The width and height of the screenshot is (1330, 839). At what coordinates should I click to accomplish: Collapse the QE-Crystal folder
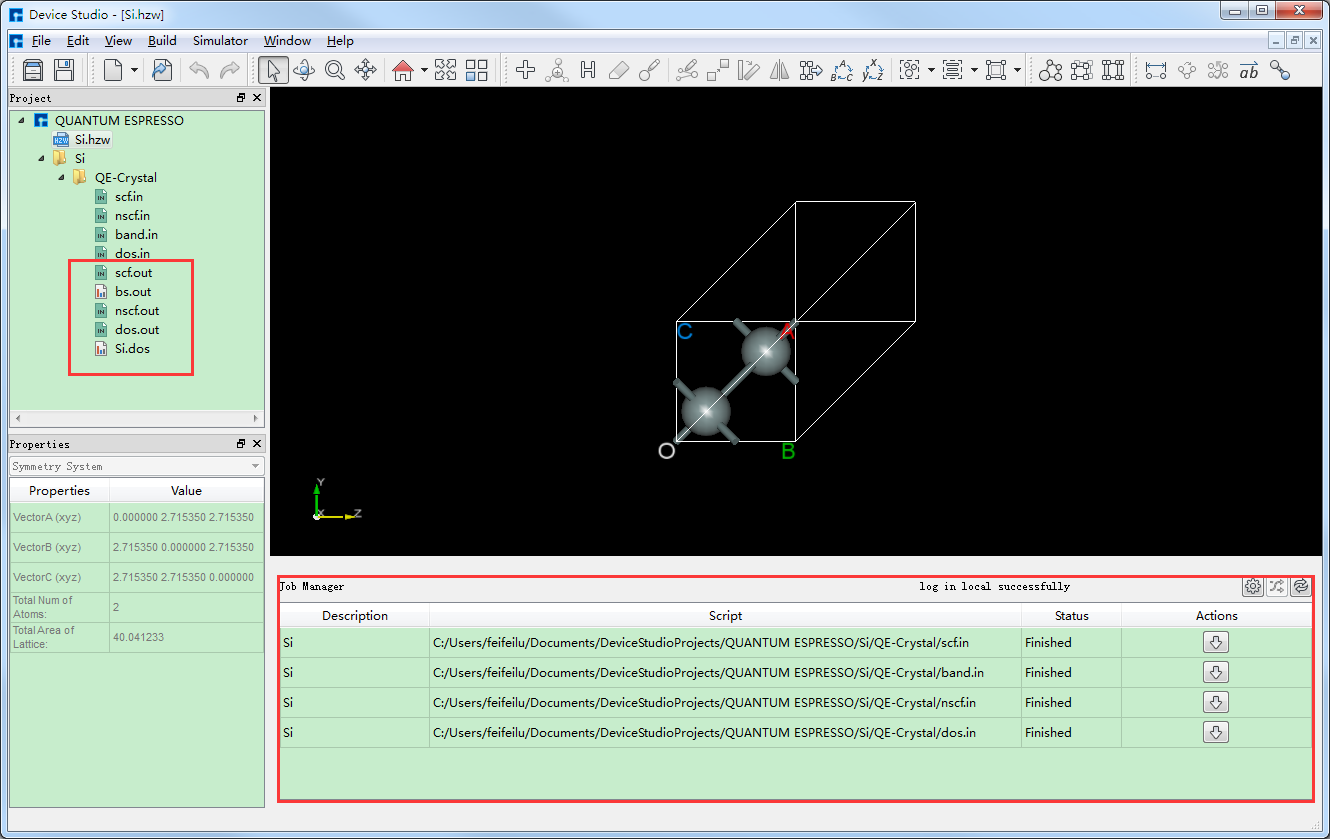[x=60, y=177]
